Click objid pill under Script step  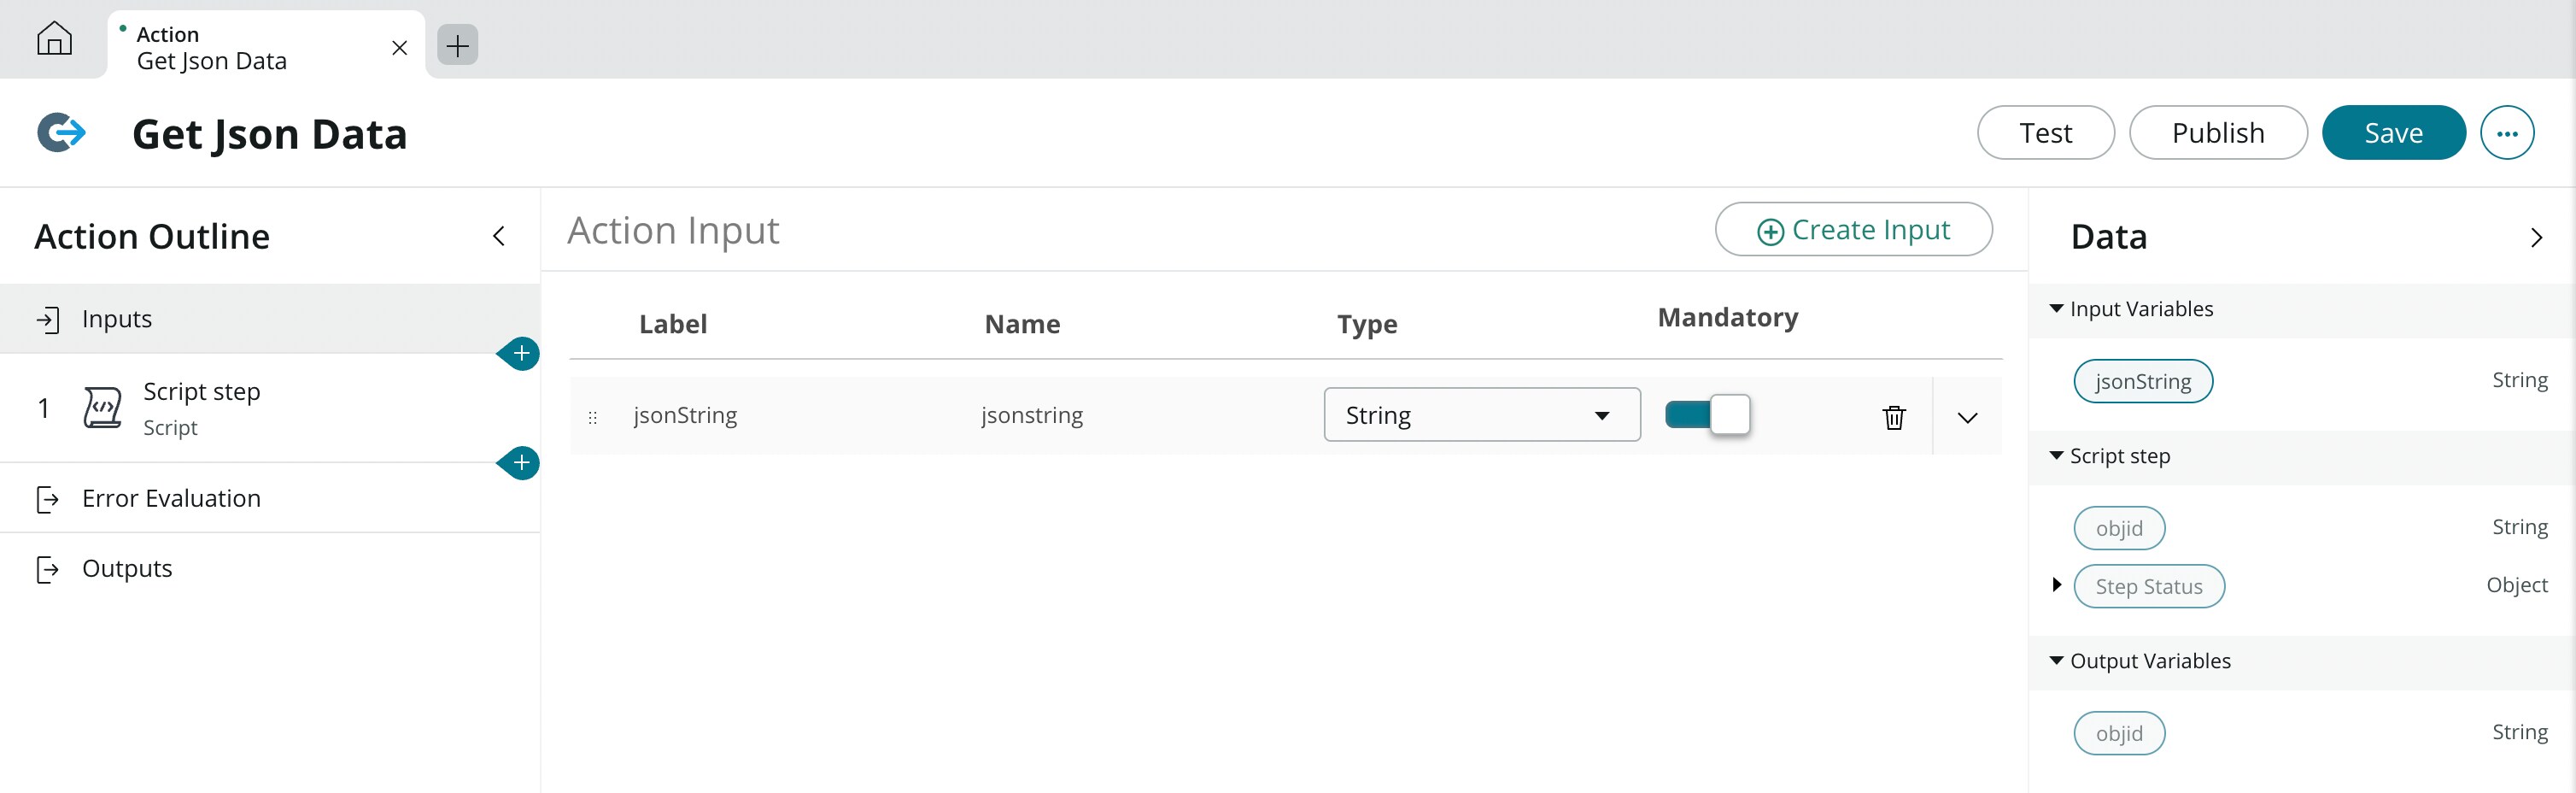(x=2119, y=528)
